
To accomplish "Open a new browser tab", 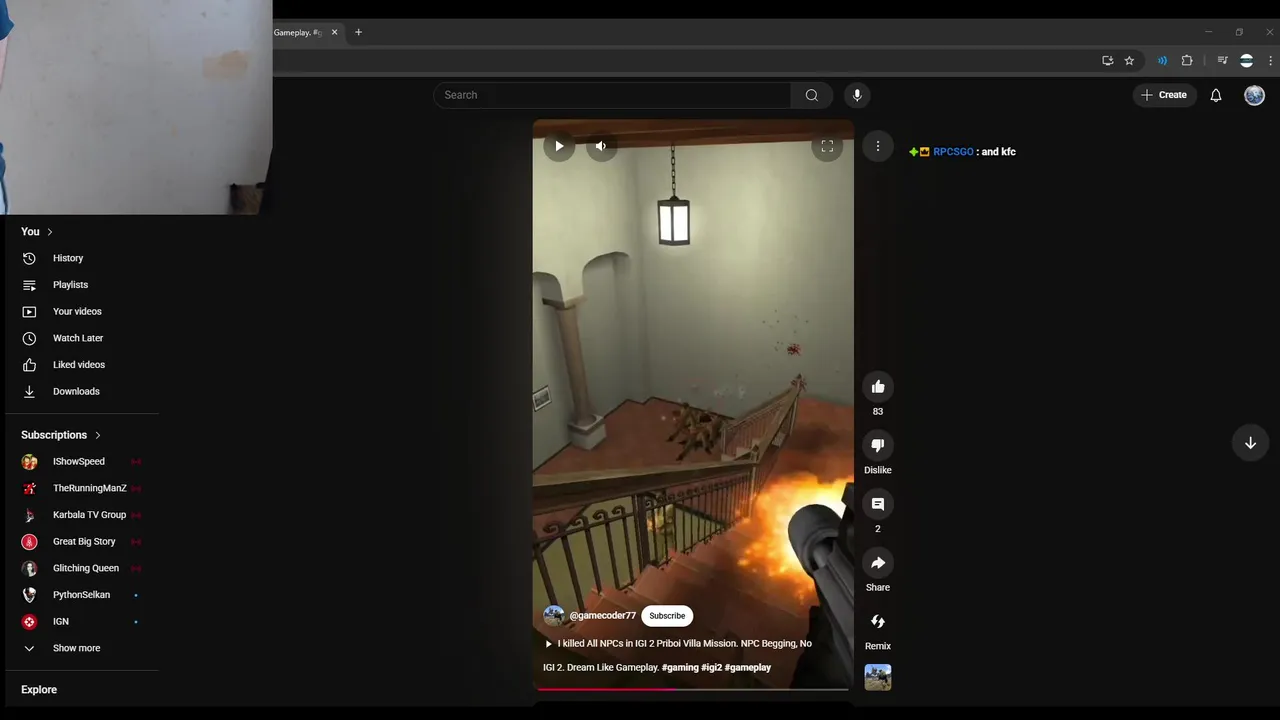I will [x=358, y=32].
